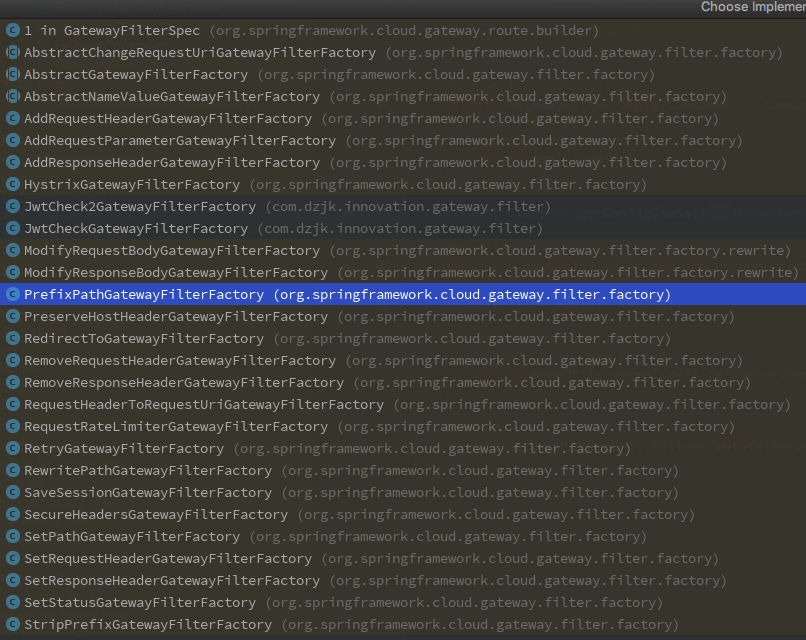Open RewritePathGatewayFilterFactory implementation
The width and height of the screenshot is (806, 640).
[x=403, y=470]
